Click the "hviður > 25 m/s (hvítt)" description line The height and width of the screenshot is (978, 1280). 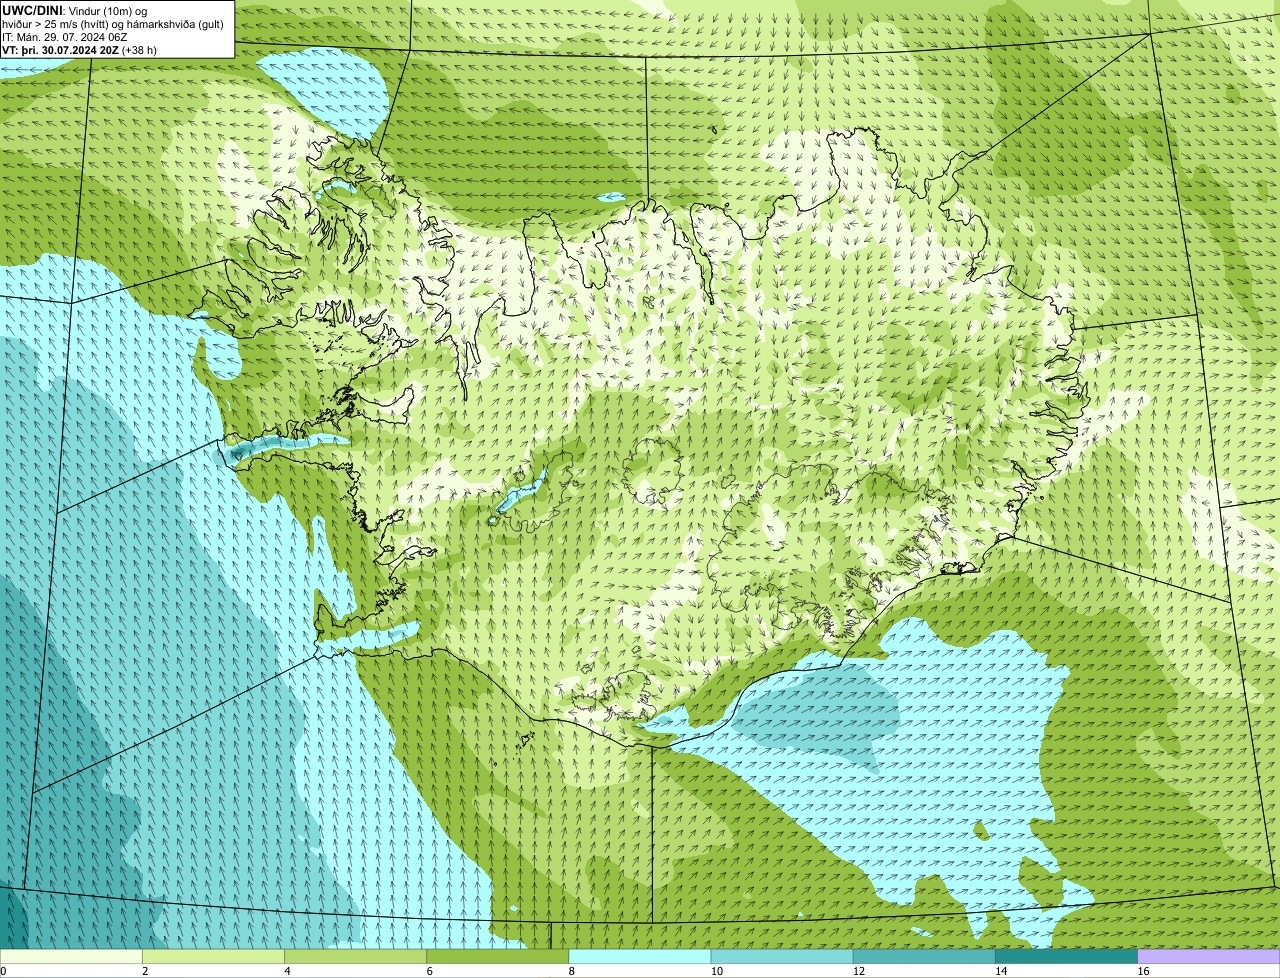pos(113,24)
